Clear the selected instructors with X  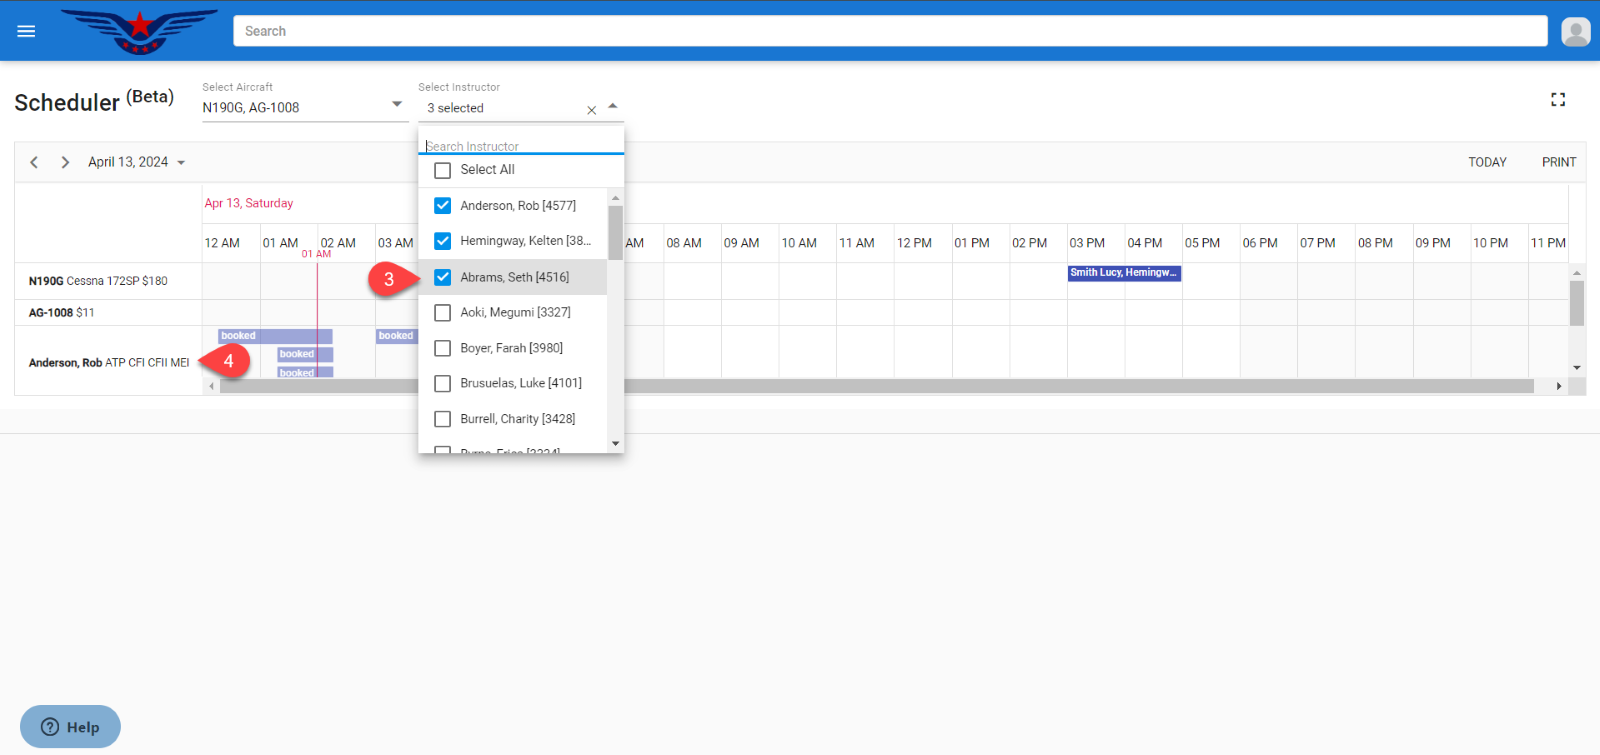591,110
